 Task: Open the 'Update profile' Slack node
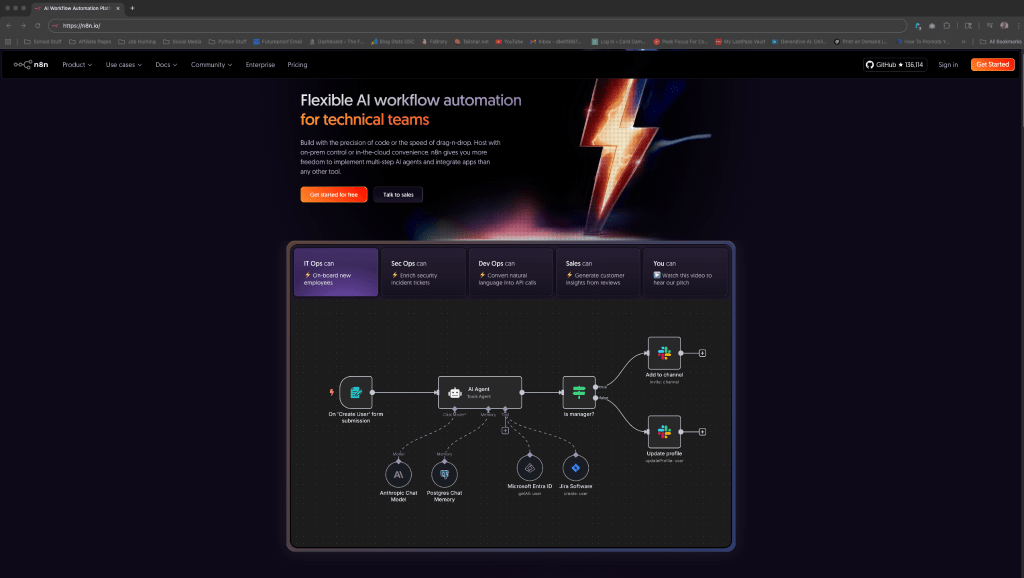(664, 432)
